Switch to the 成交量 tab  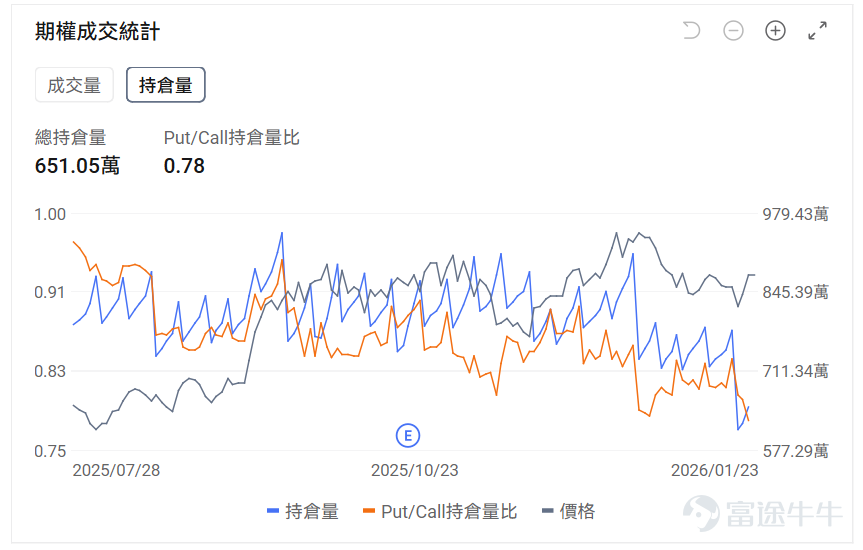[74, 85]
